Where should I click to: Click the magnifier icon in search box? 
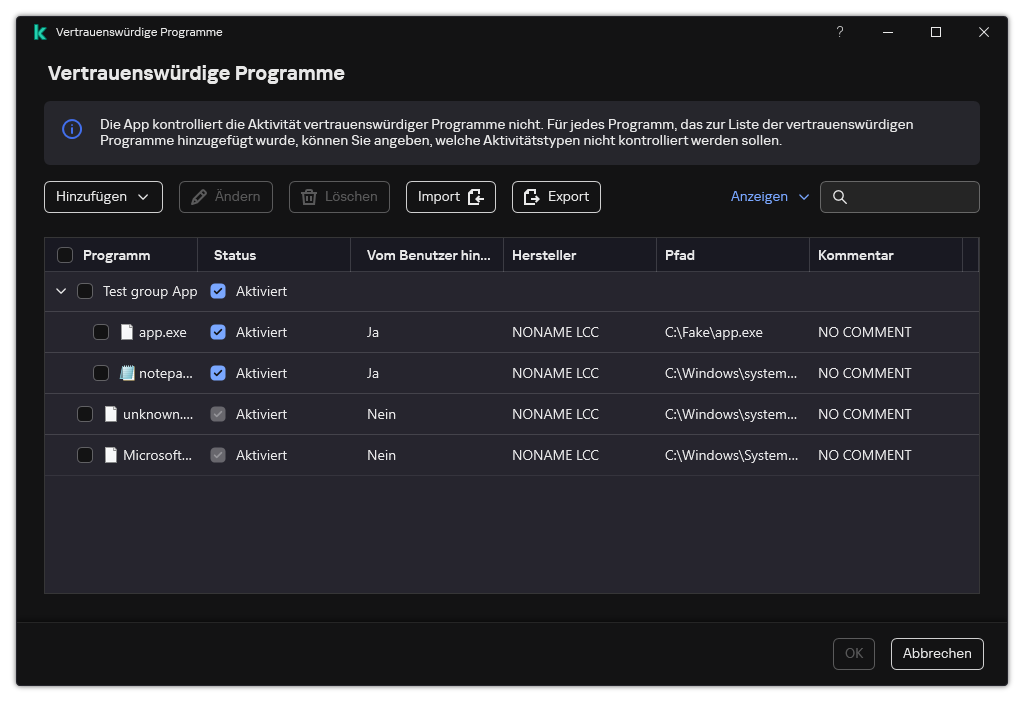pyautogui.click(x=840, y=197)
